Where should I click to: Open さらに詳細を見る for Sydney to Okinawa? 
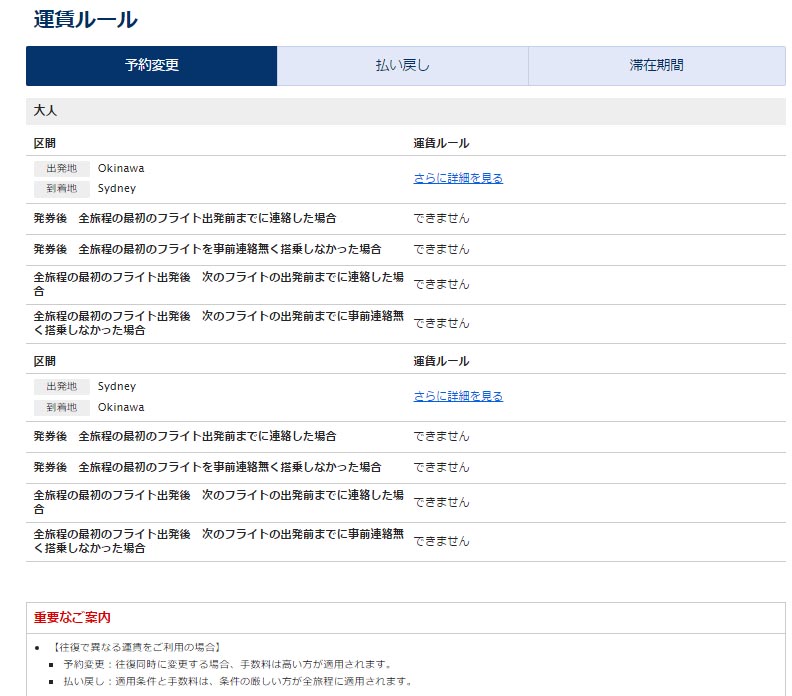458,396
